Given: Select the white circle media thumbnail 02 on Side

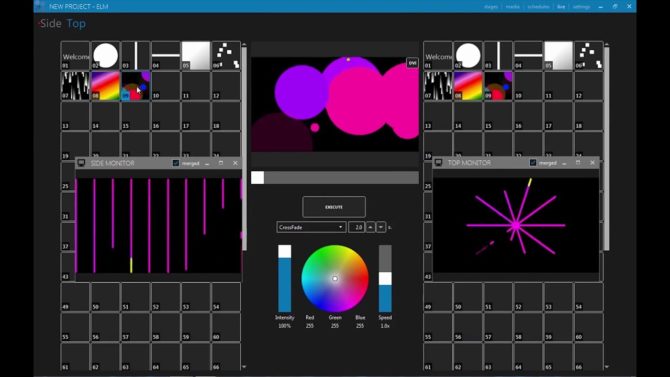Looking at the screenshot, I should click(x=105, y=56).
